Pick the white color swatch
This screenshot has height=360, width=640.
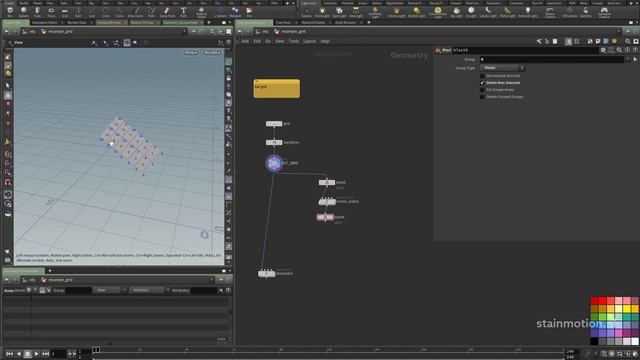[x=635, y=341]
